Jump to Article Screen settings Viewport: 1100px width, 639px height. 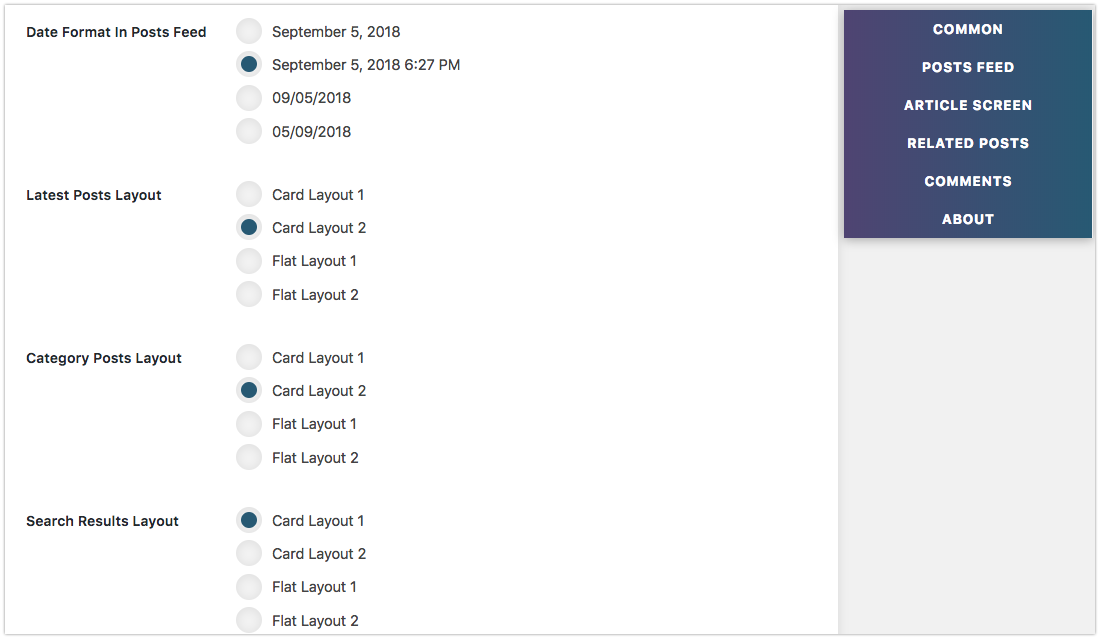967,105
